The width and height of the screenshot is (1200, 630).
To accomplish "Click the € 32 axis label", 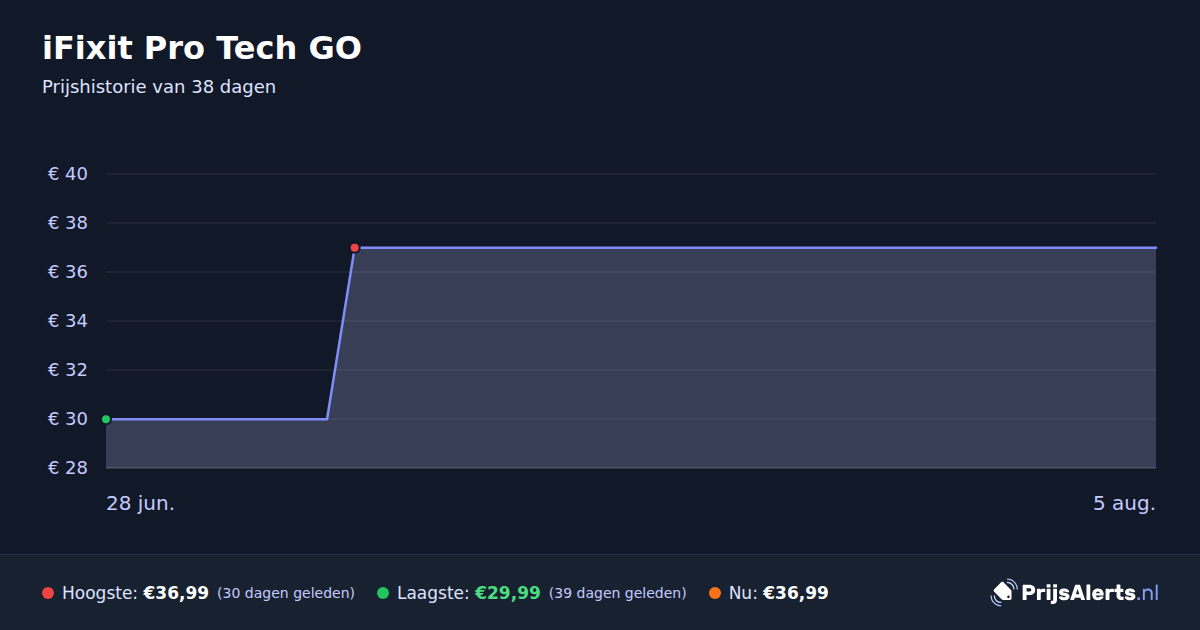I will coord(68,370).
